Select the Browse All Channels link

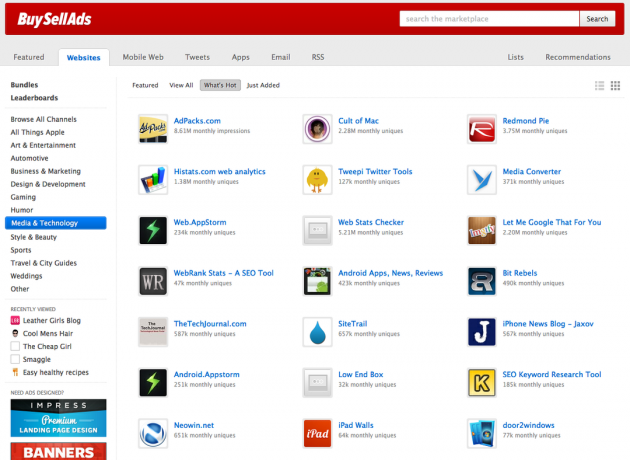[x=43, y=119]
